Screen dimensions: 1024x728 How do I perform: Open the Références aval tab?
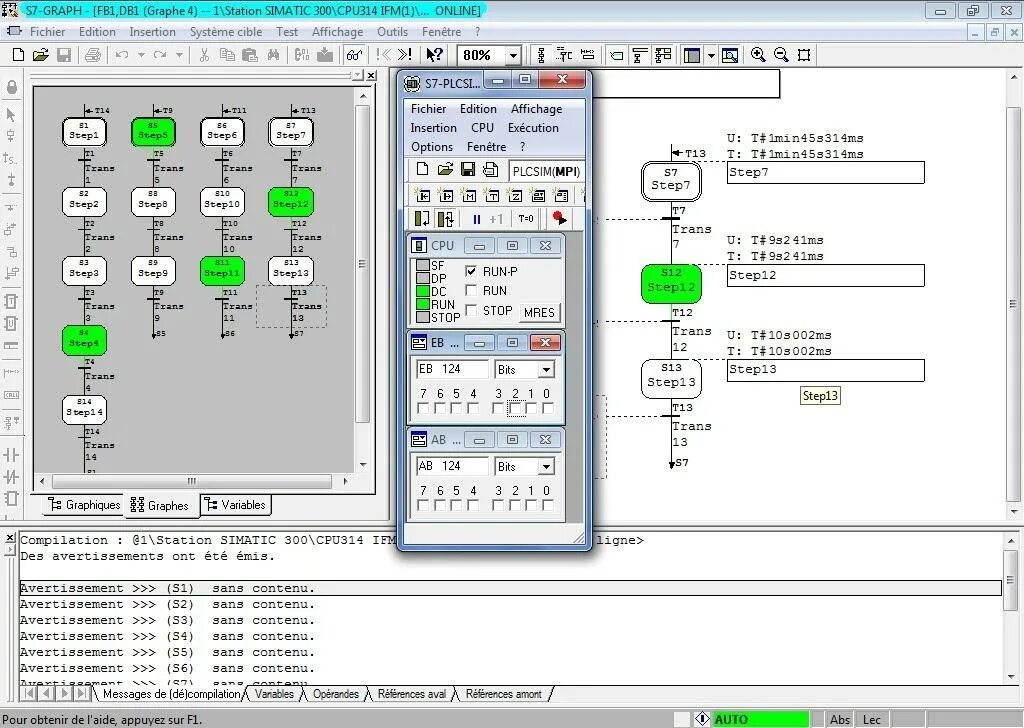(x=411, y=694)
